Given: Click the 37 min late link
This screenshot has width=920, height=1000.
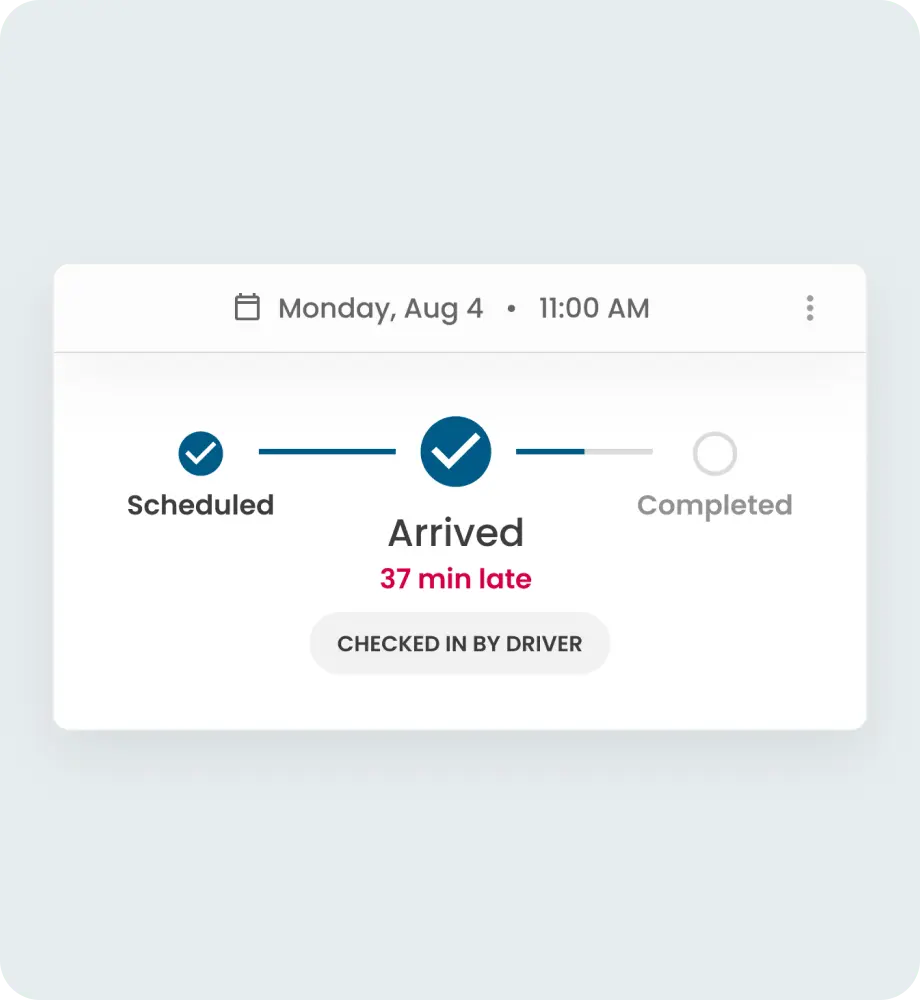Looking at the screenshot, I should 455,578.
